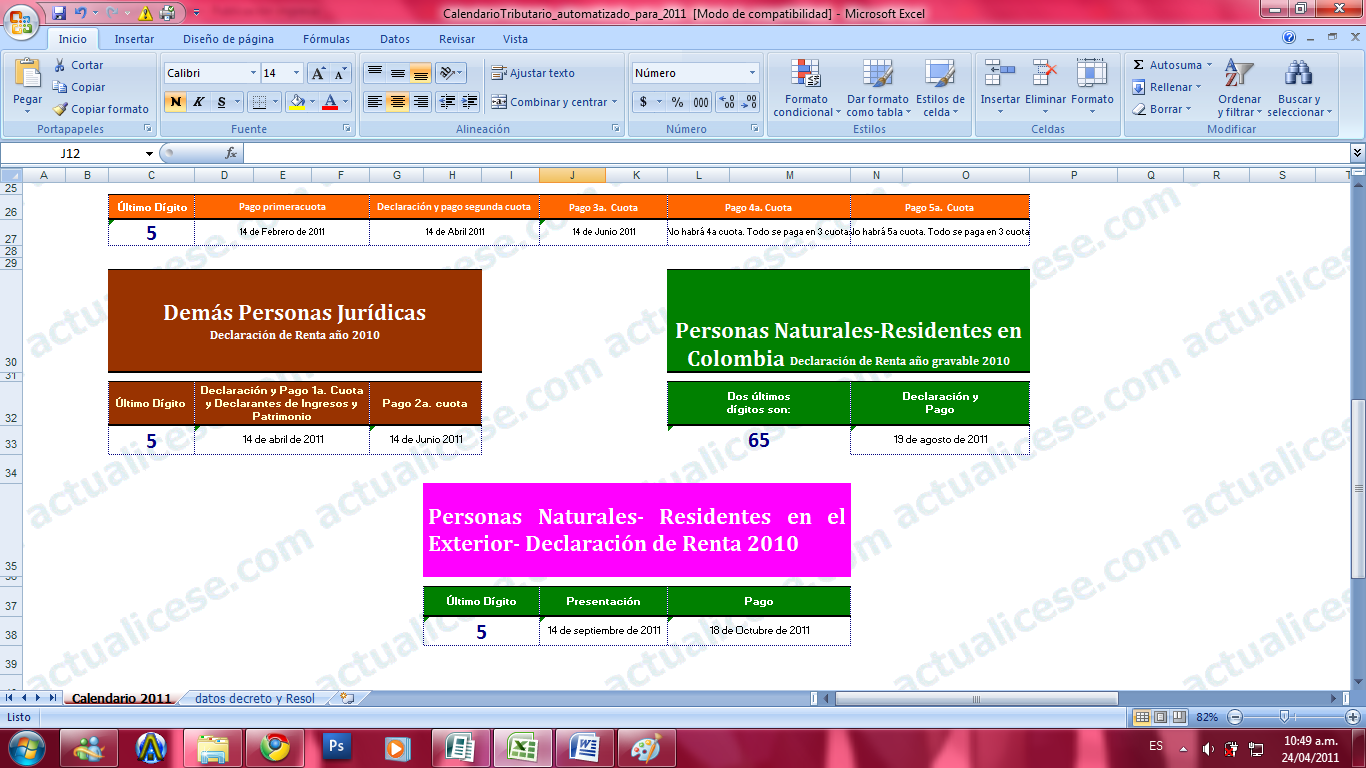Click the Buscar y seleccionar binoculars icon
This screenshot has width=1366, height=768.
tap(1297, 73)
